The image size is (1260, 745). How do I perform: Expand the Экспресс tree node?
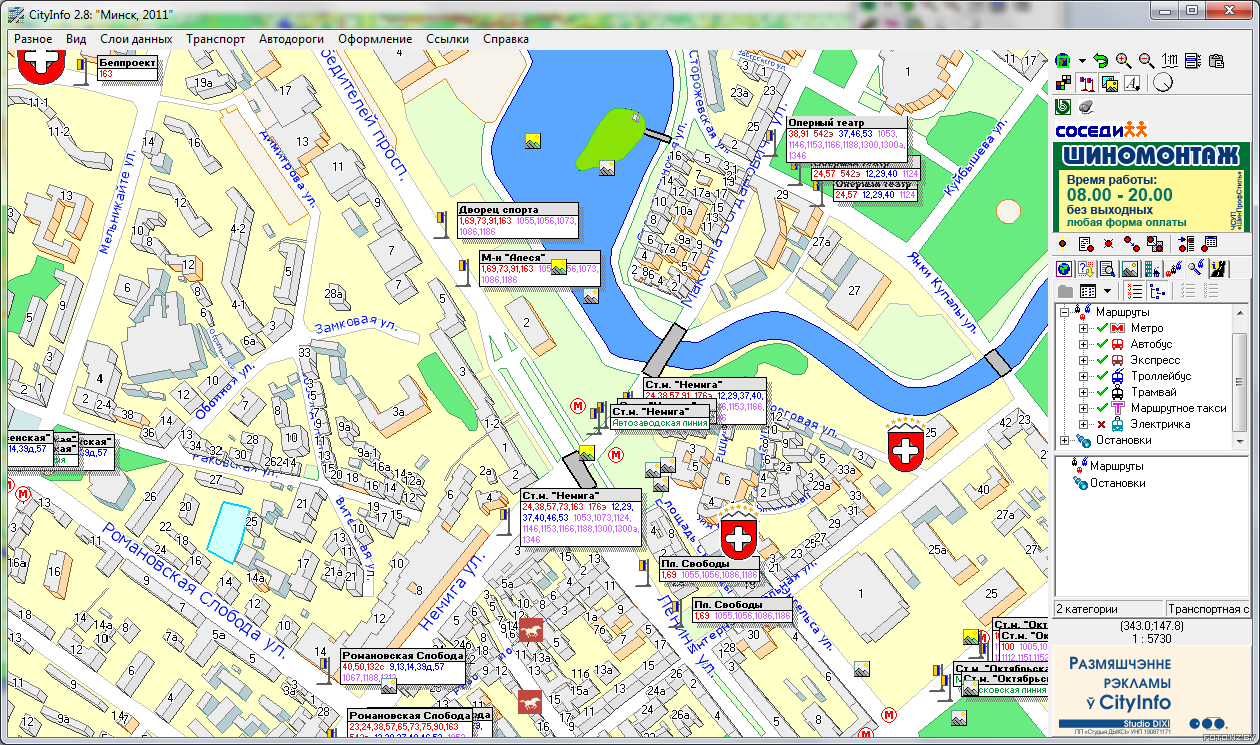coord(1084,360)
